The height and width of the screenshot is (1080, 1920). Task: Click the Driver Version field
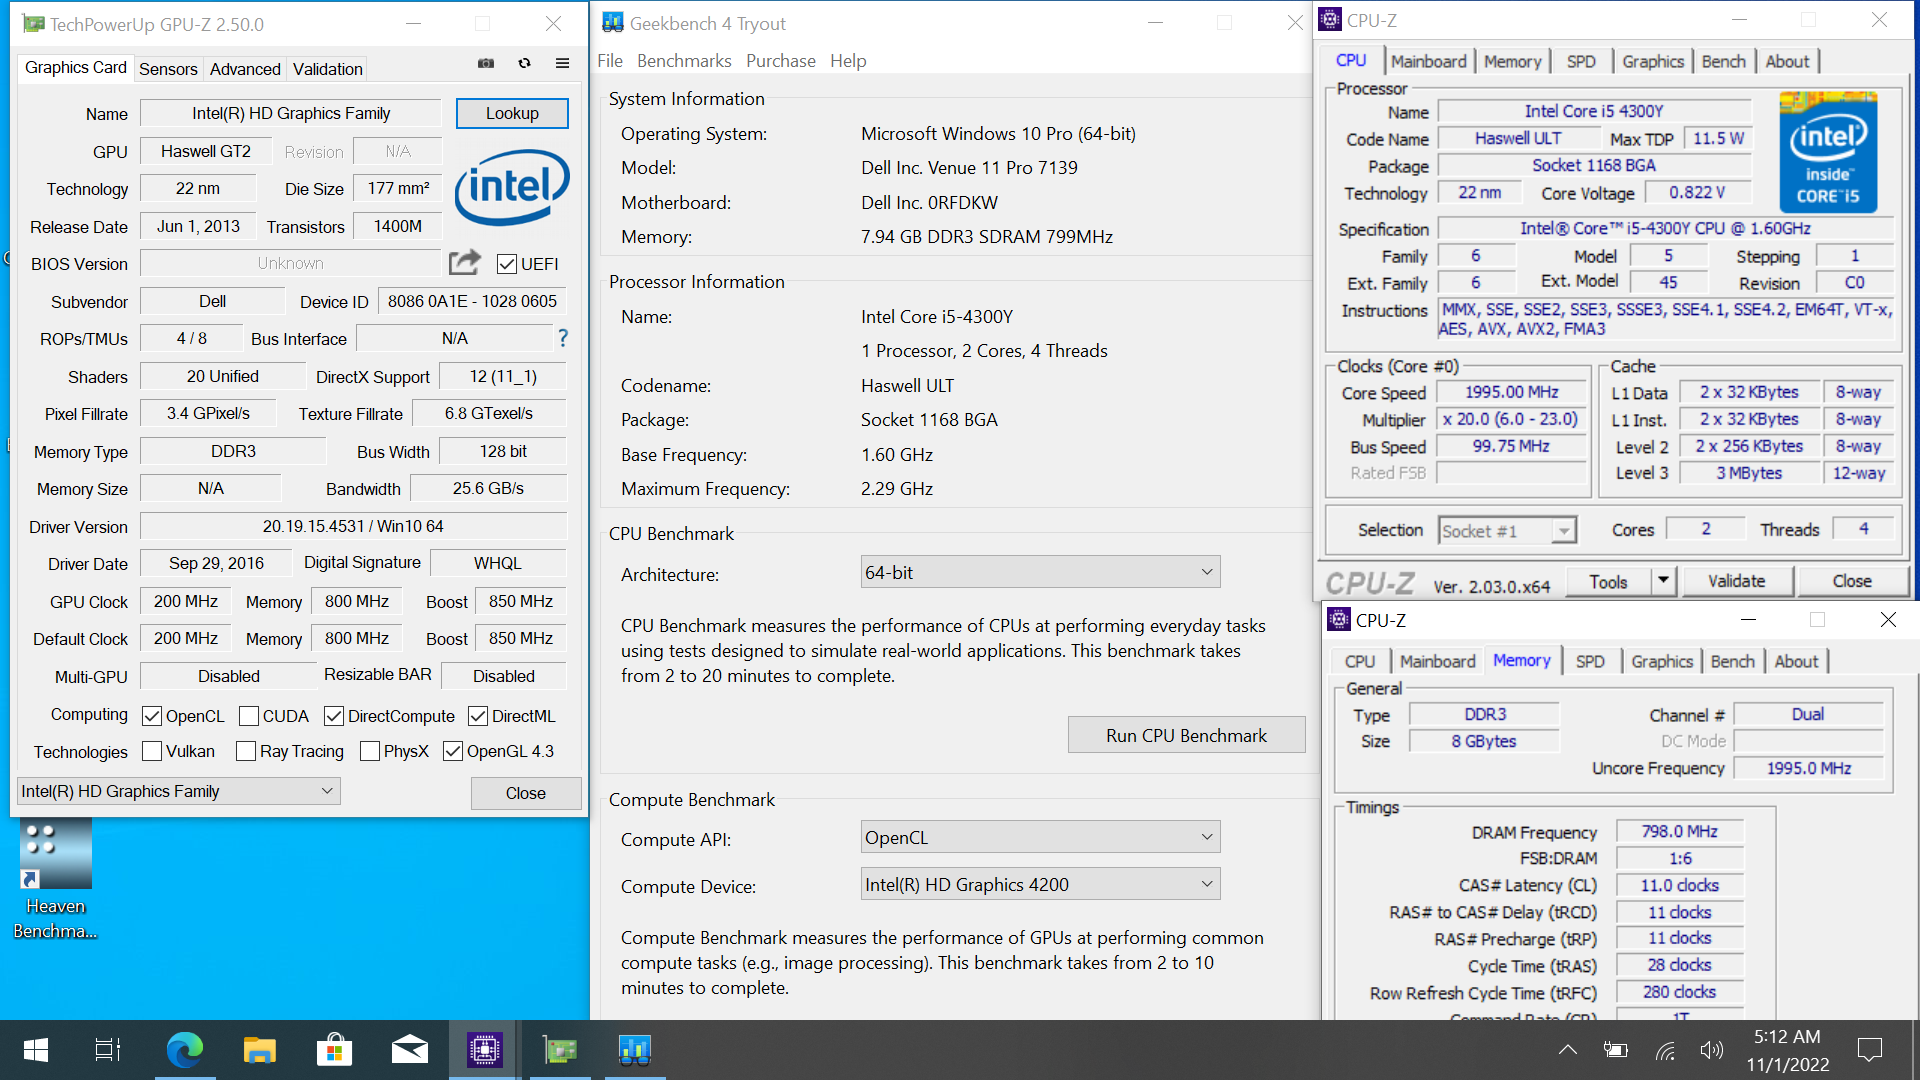click(x=353, y=526)
